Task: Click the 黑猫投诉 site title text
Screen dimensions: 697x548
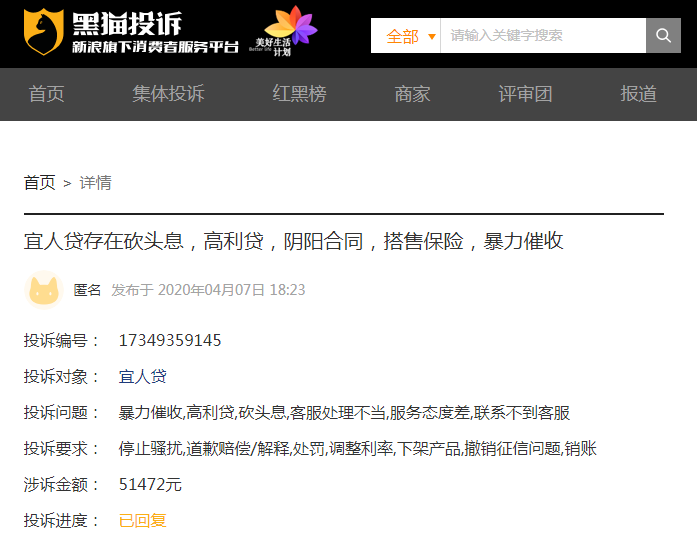Action: coord(127,24)
